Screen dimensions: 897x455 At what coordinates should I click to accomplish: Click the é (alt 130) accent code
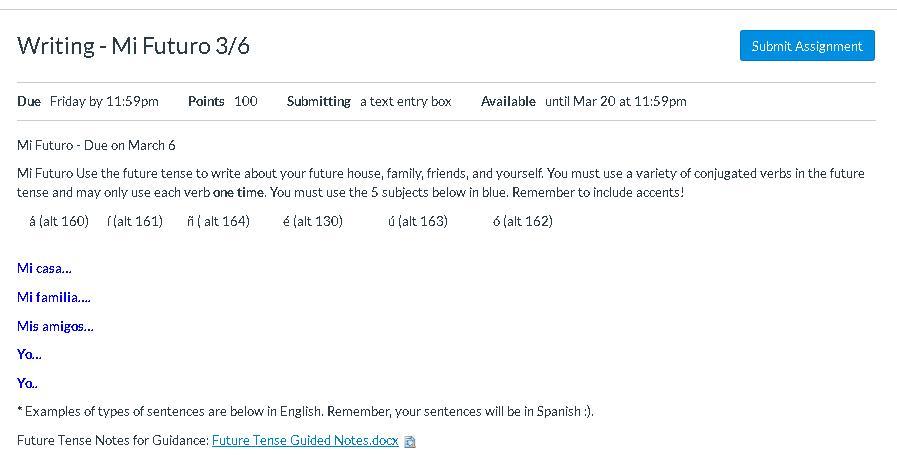tap(312, 221)
